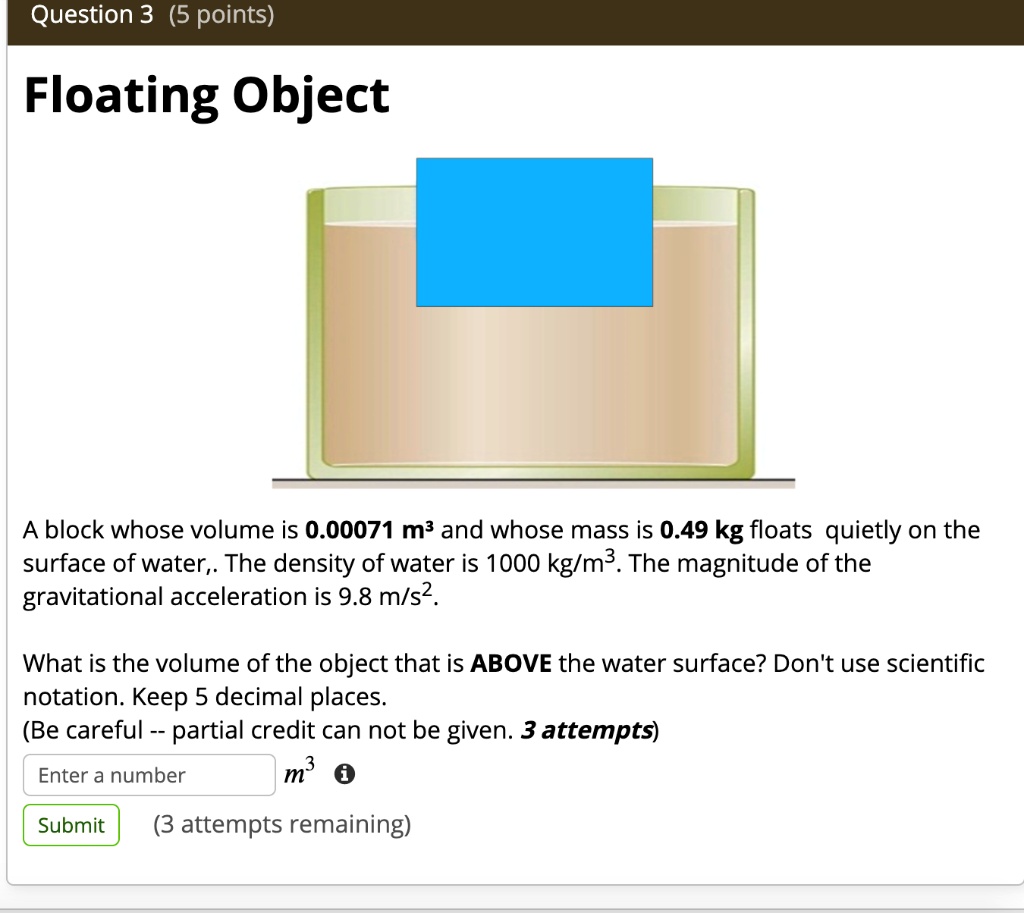Select the Floating Object title

tap(205, 95)
